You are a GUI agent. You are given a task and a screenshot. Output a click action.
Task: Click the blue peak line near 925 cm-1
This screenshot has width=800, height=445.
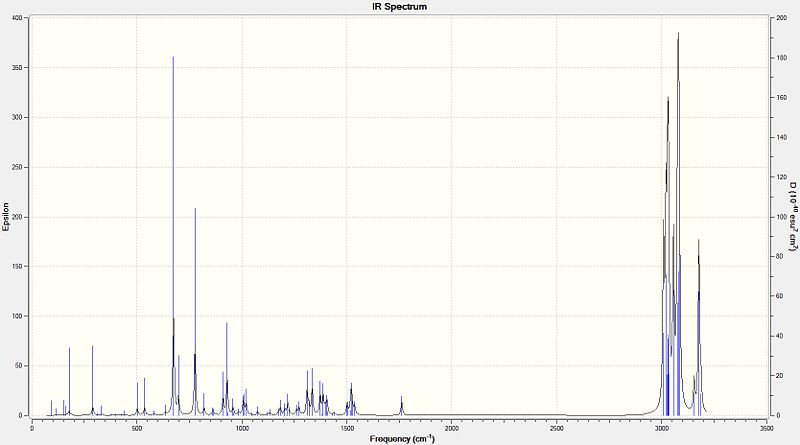coord(227,368)
